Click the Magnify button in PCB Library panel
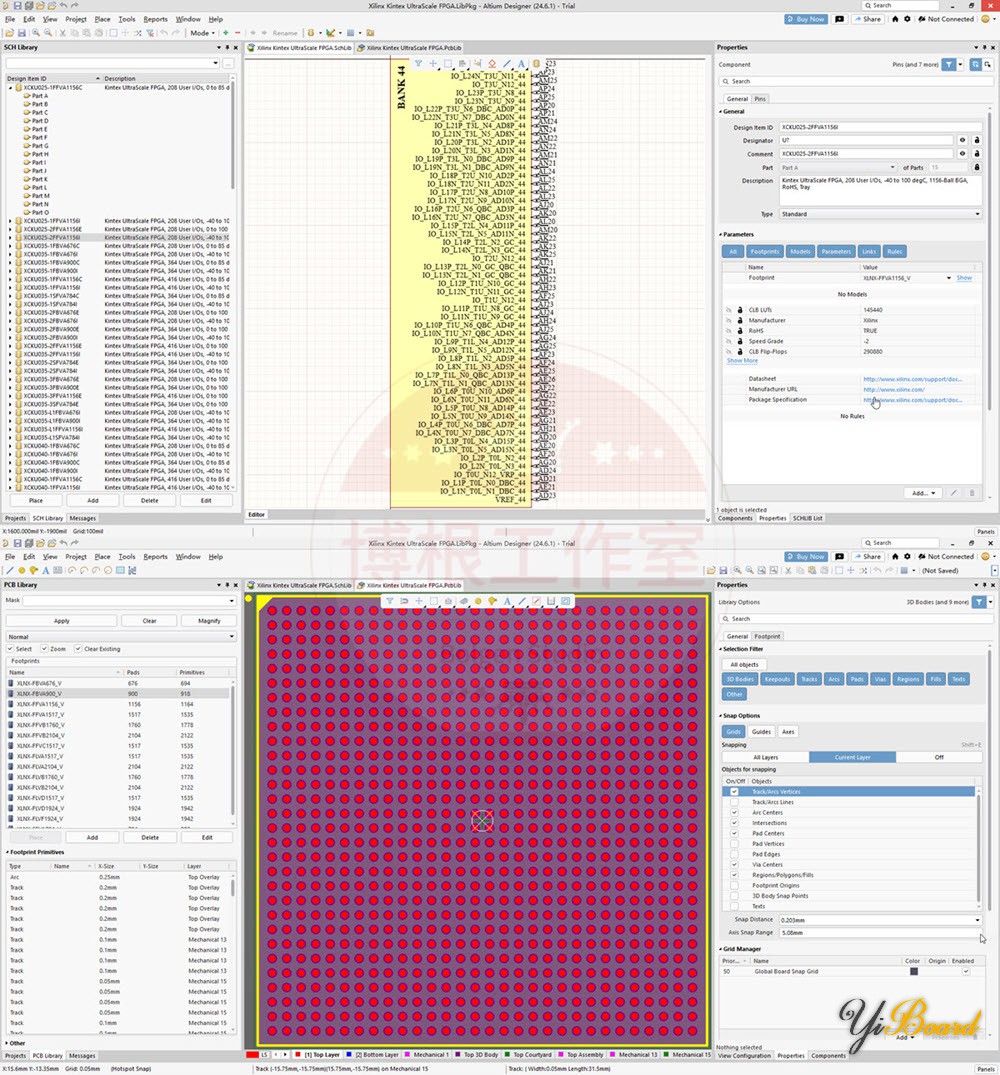The height and width of the screenshot is (1075, 1000). [209, 620]
